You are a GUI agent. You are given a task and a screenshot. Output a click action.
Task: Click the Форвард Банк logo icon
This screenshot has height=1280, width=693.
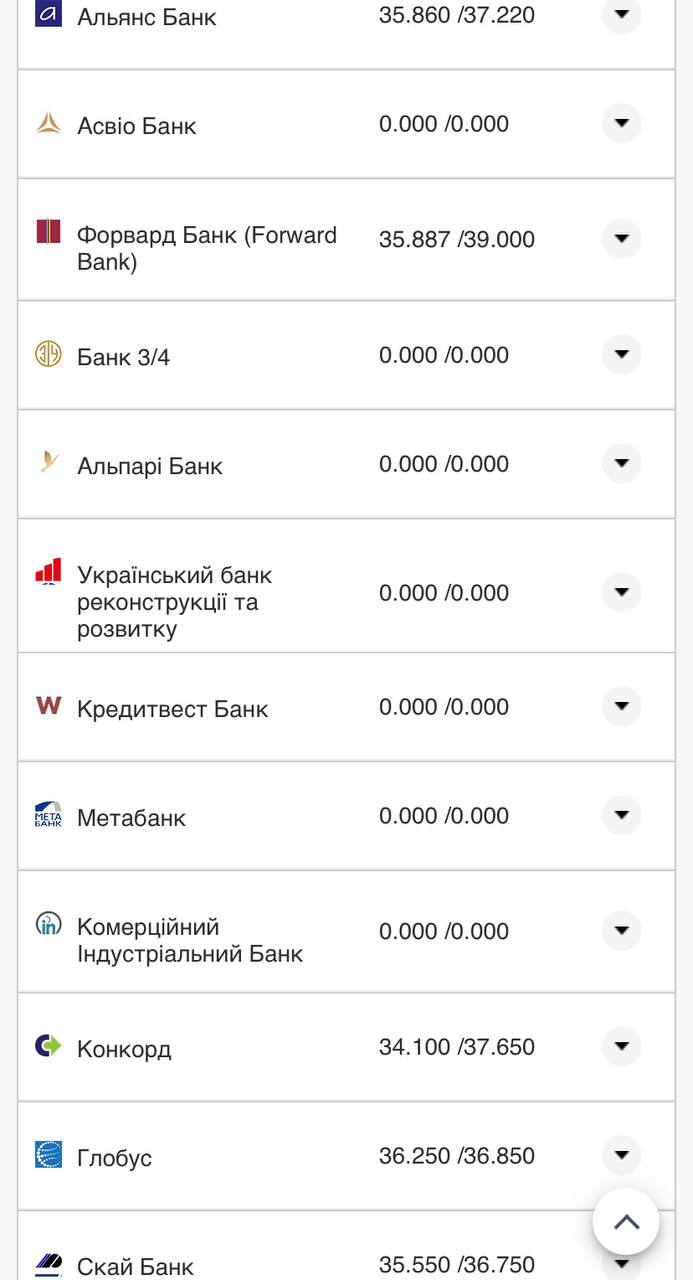[48, 232]
